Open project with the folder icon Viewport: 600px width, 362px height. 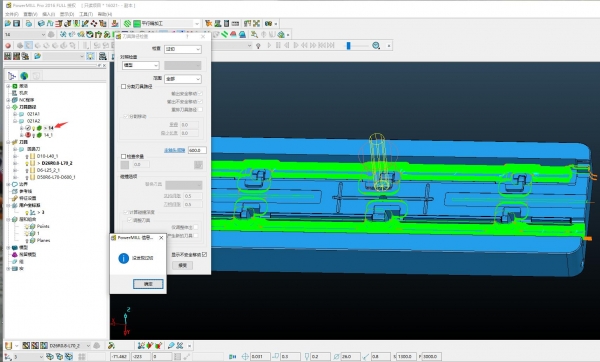click(x=8, y=24)
